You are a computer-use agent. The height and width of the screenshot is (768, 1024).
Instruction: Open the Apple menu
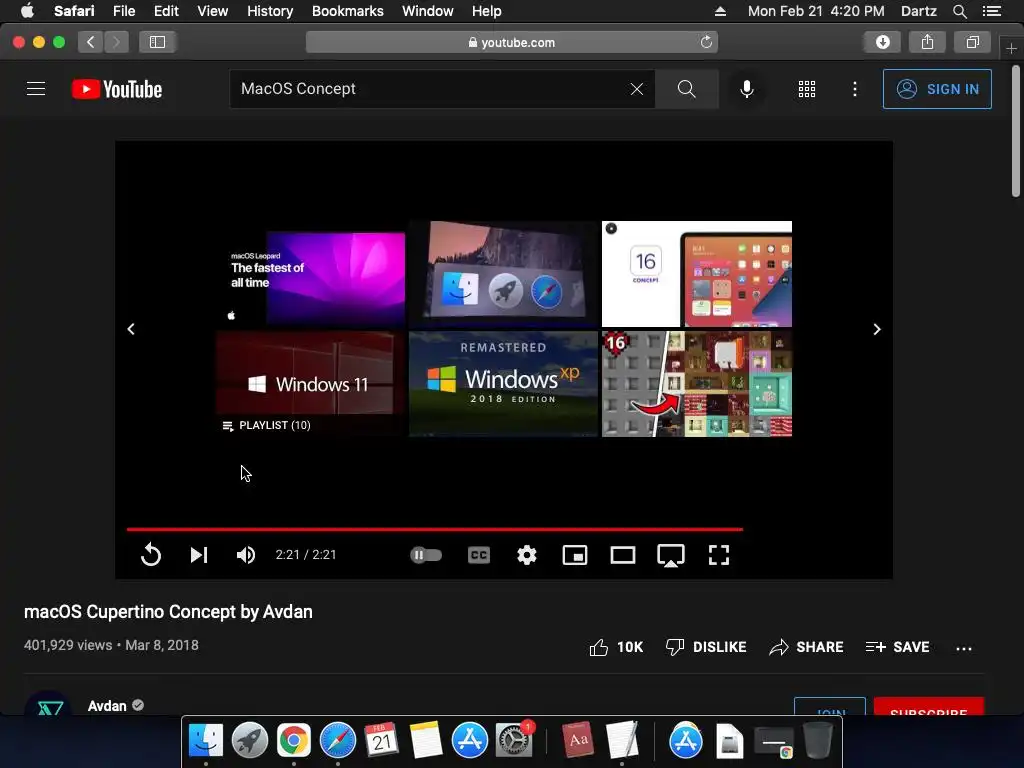pyautogui.click(x=27, y=11)
